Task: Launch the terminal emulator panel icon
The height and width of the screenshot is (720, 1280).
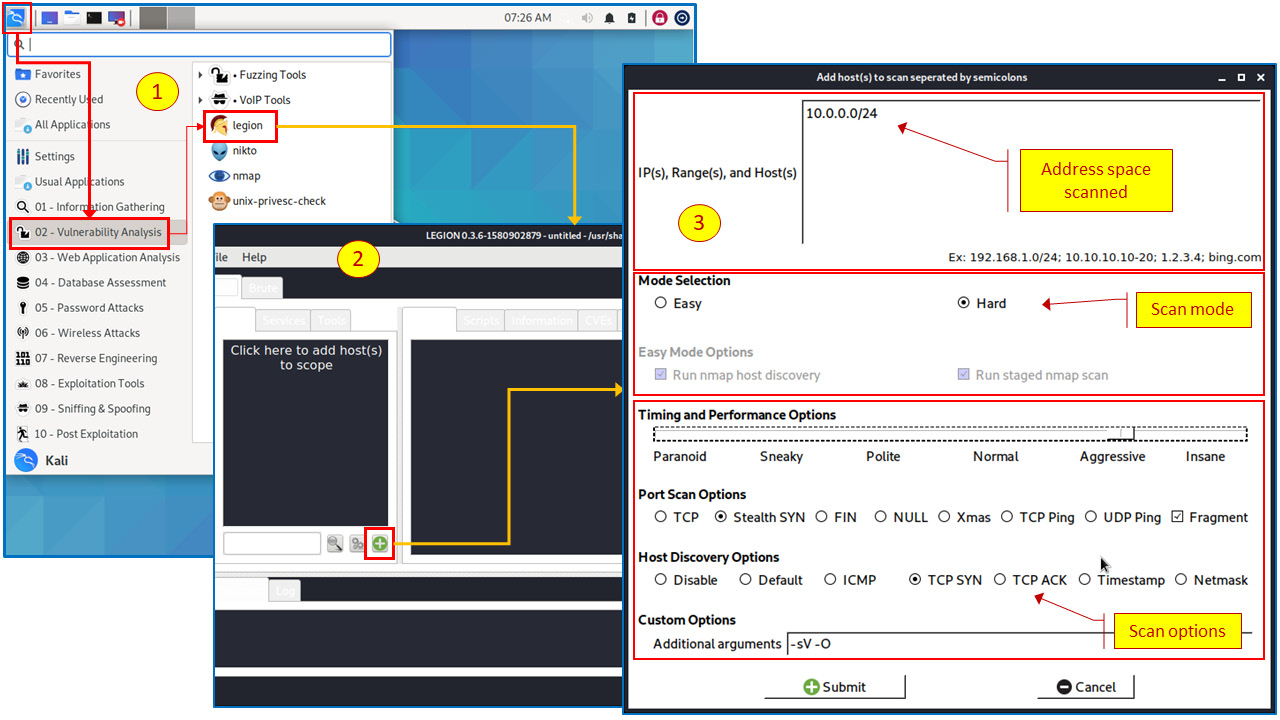Action: [x=94, y=17]
